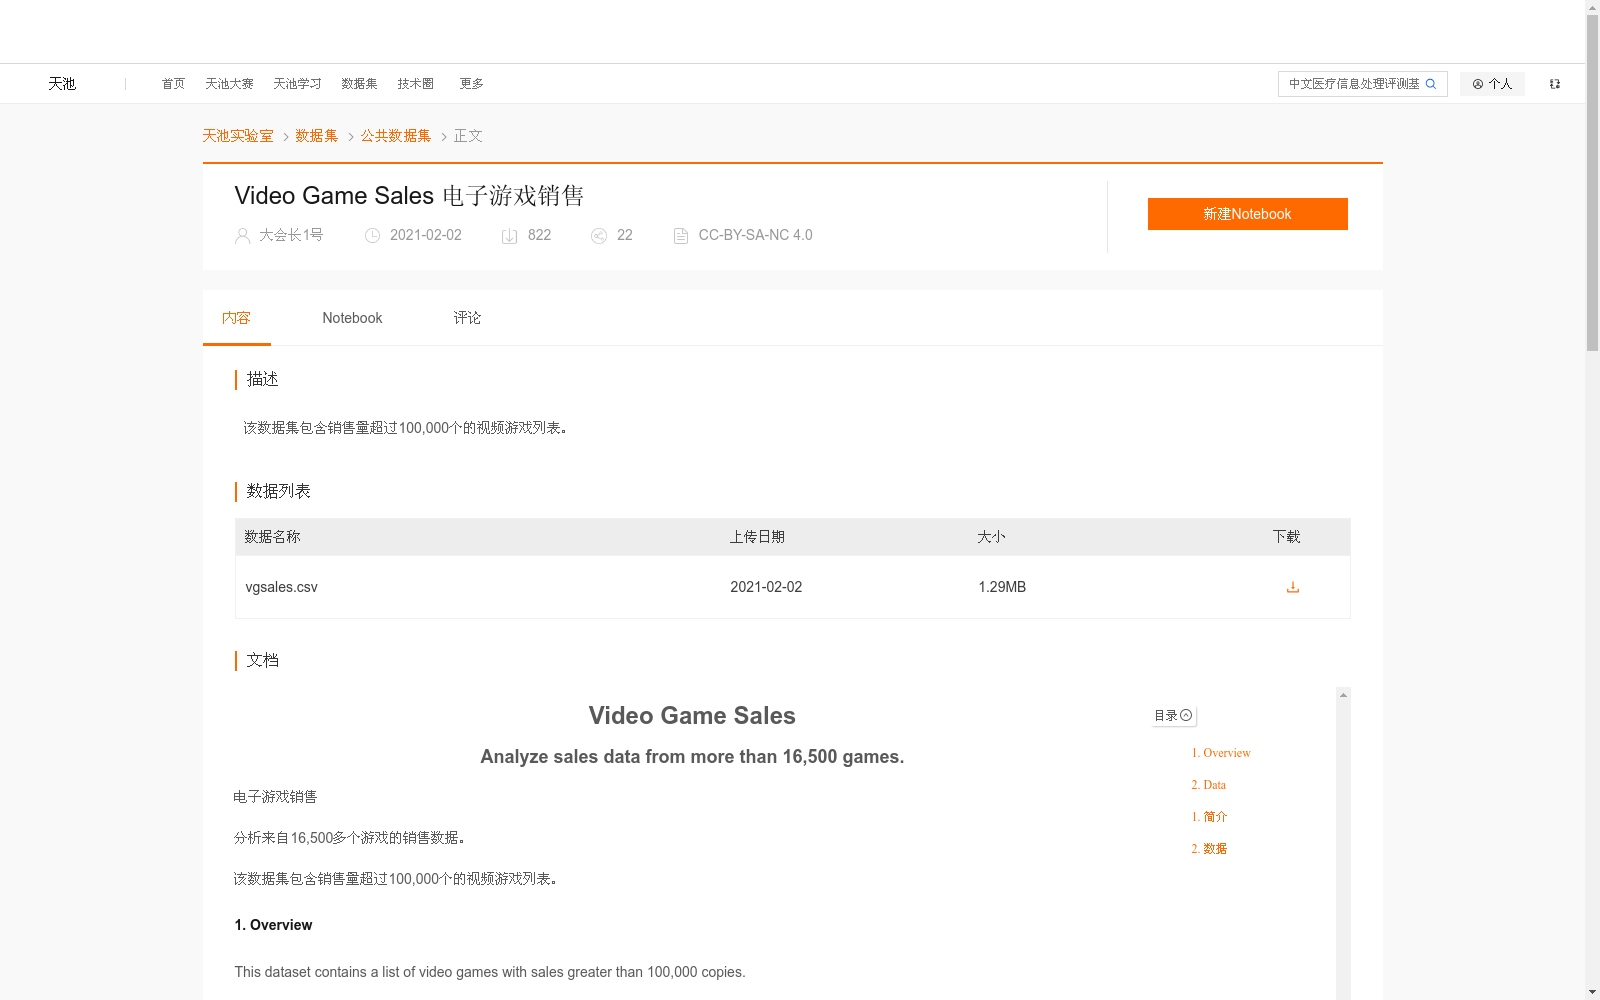This screenshot has height=1000, width=1600.
Task: Click the 天池实验室 breadcrumb link
Action: [x=238, y=136]
